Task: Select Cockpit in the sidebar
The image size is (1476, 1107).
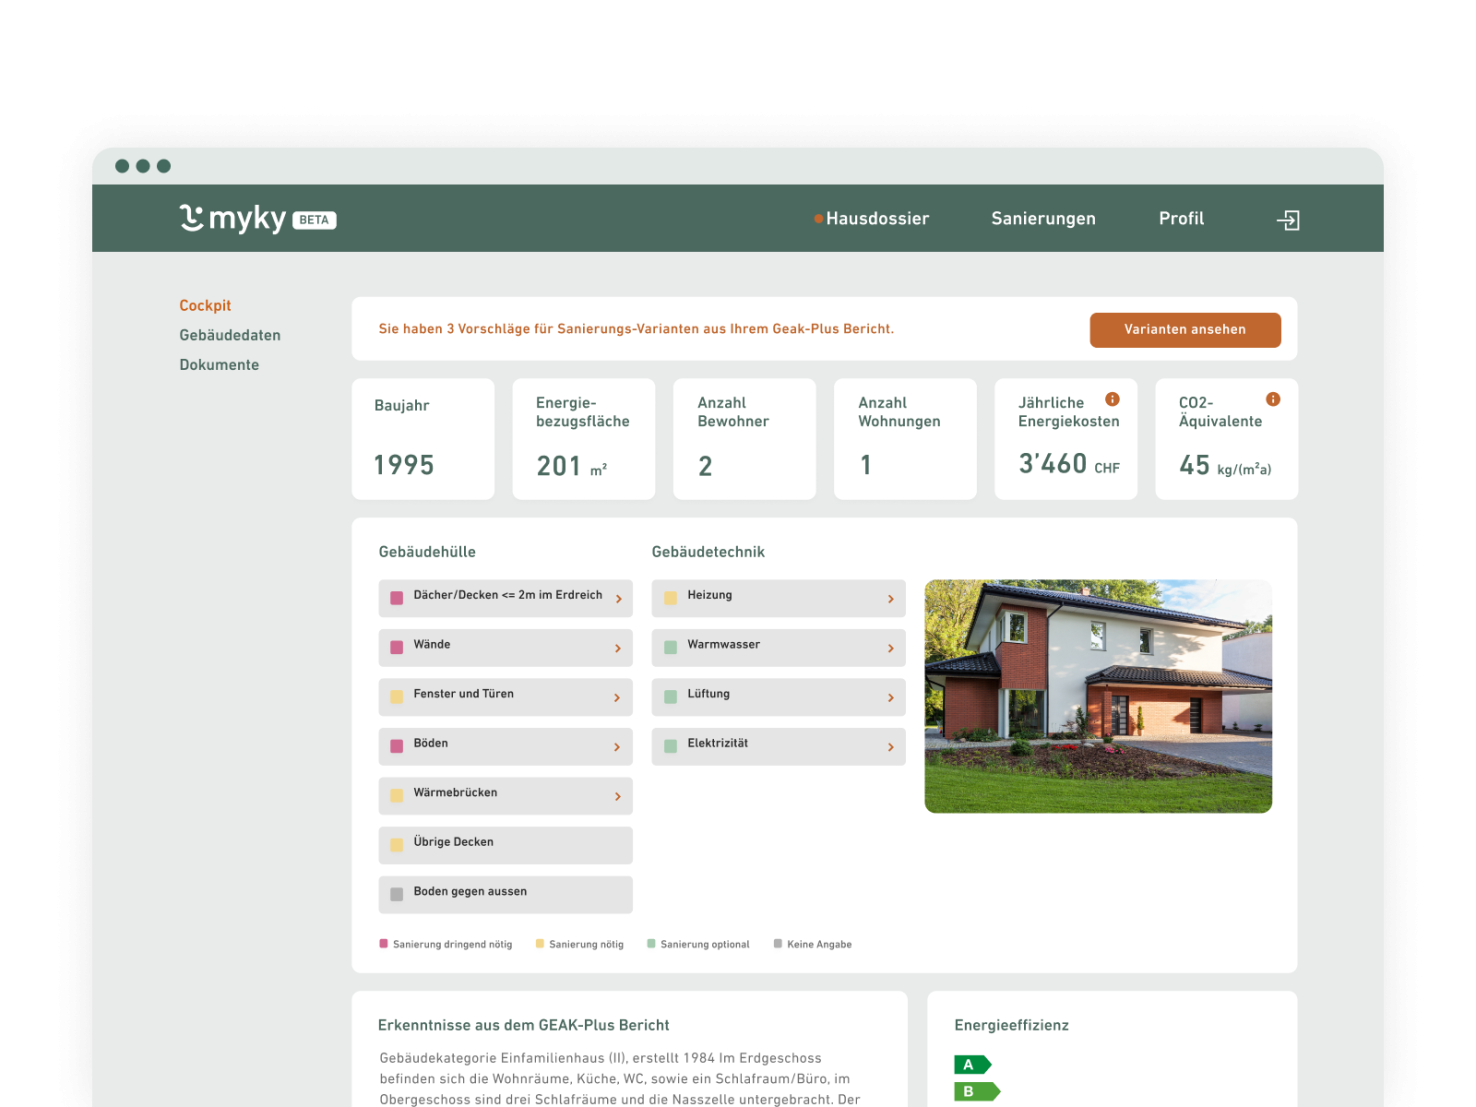Action: pos(205,305)
